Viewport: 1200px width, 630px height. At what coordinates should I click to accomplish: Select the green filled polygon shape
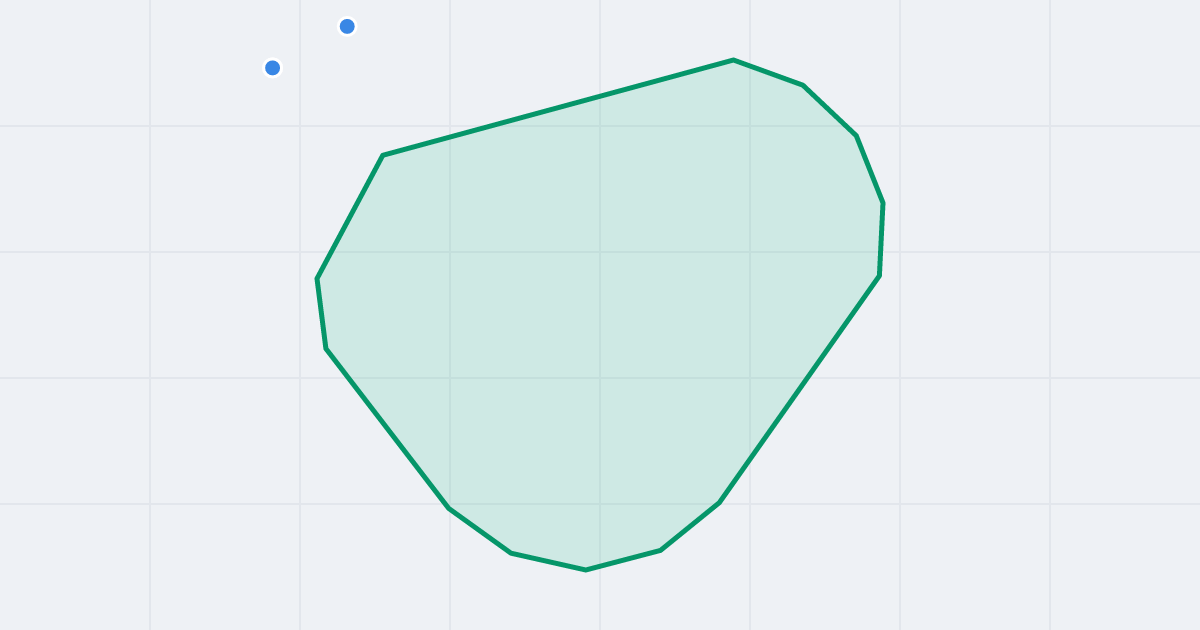(600, 315)
